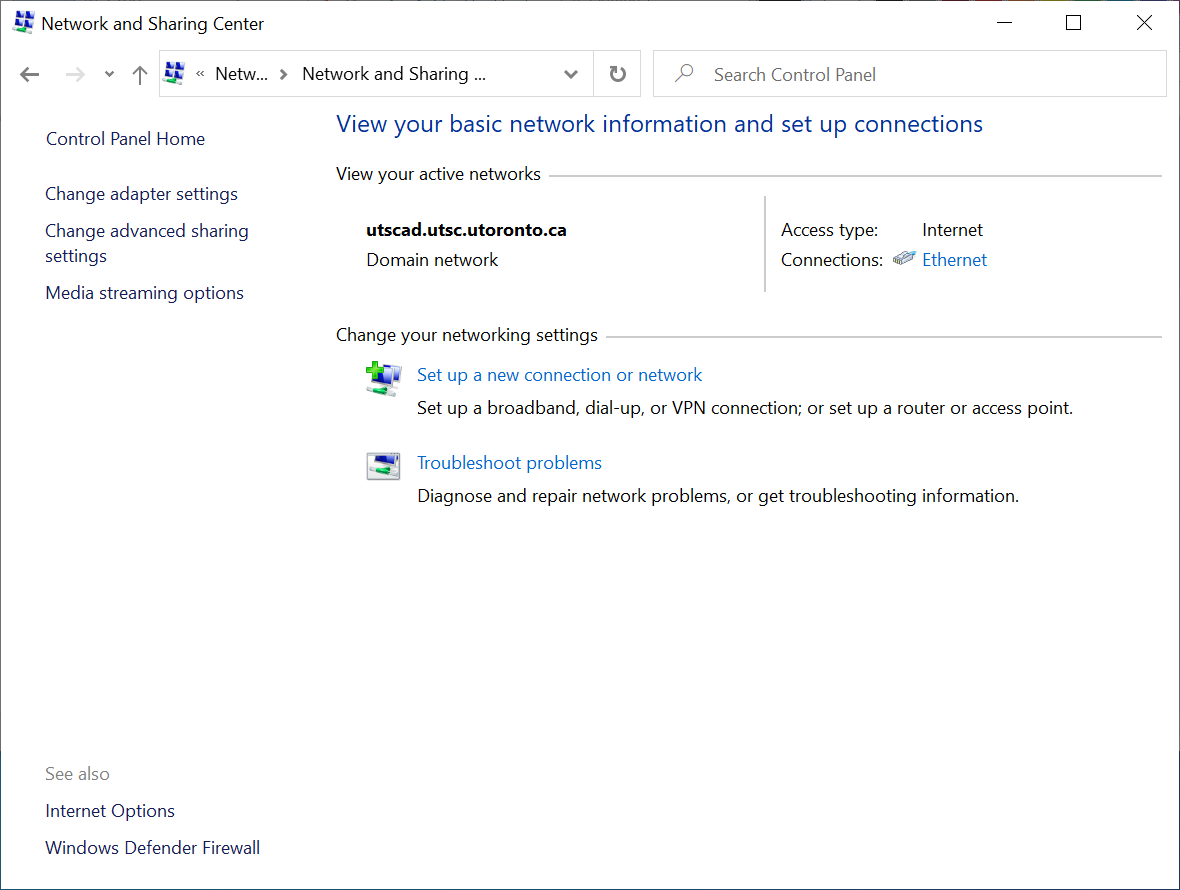Click the set up new connection icon

tap(383, 378)
